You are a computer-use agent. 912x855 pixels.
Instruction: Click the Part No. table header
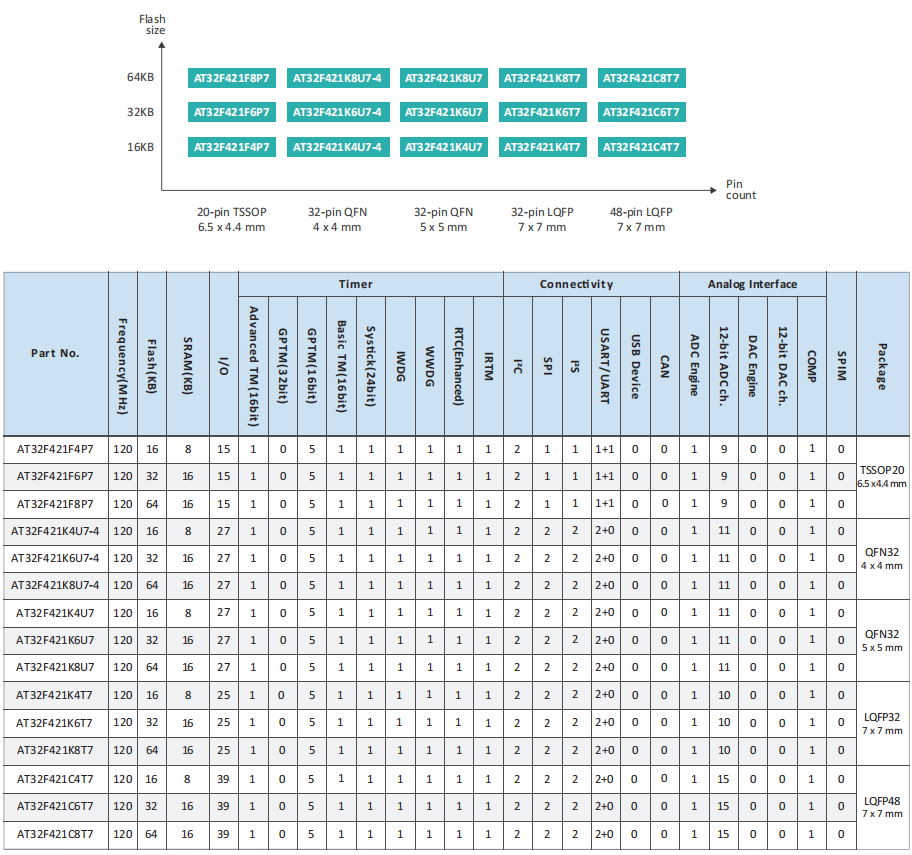55,353
